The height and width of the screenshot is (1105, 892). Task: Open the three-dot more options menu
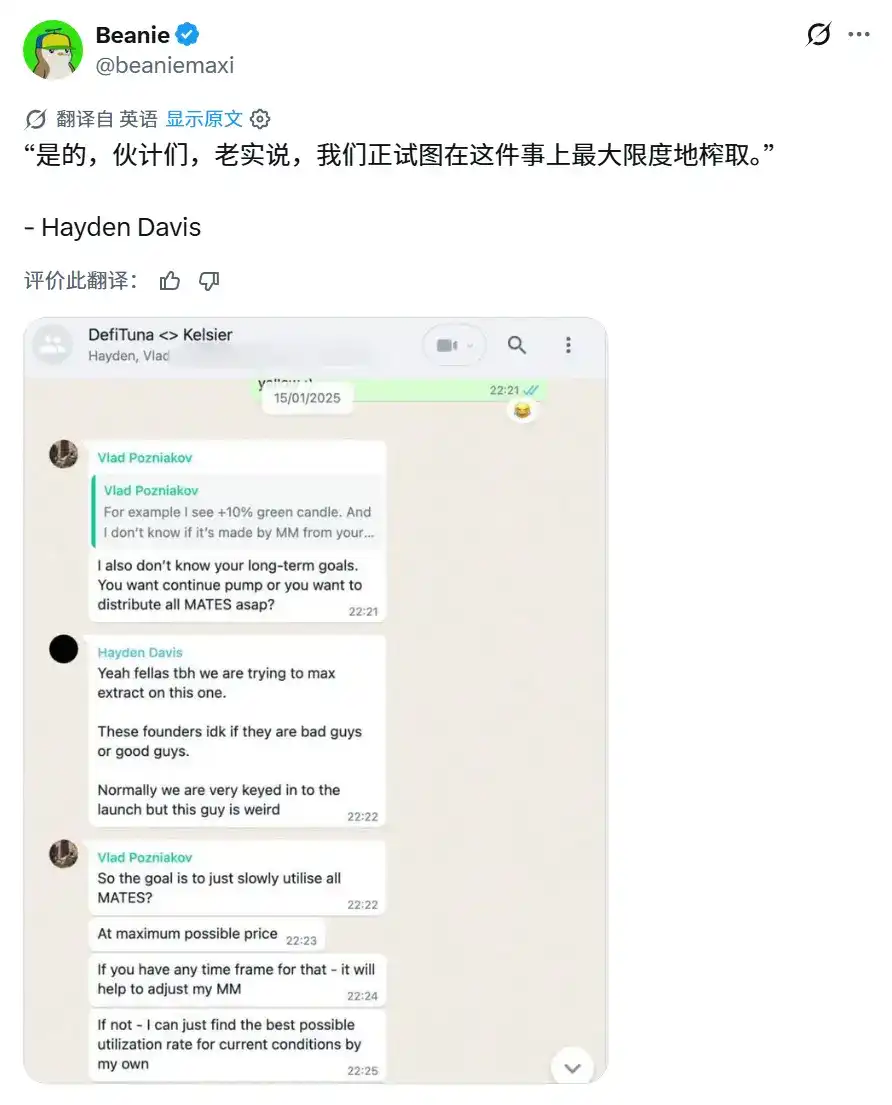click(859, 34)
